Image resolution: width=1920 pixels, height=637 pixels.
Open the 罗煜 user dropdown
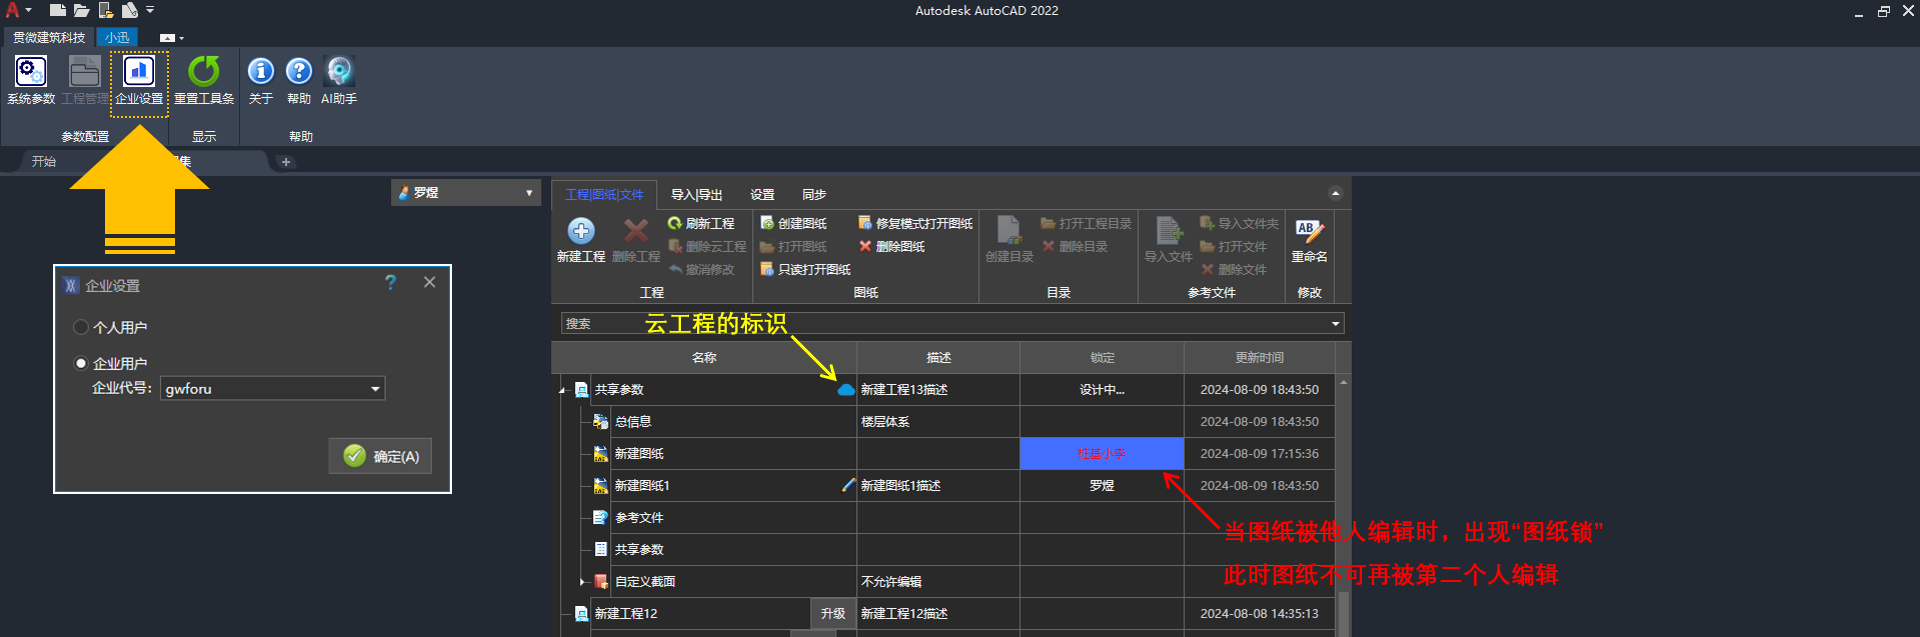[528, 193]
